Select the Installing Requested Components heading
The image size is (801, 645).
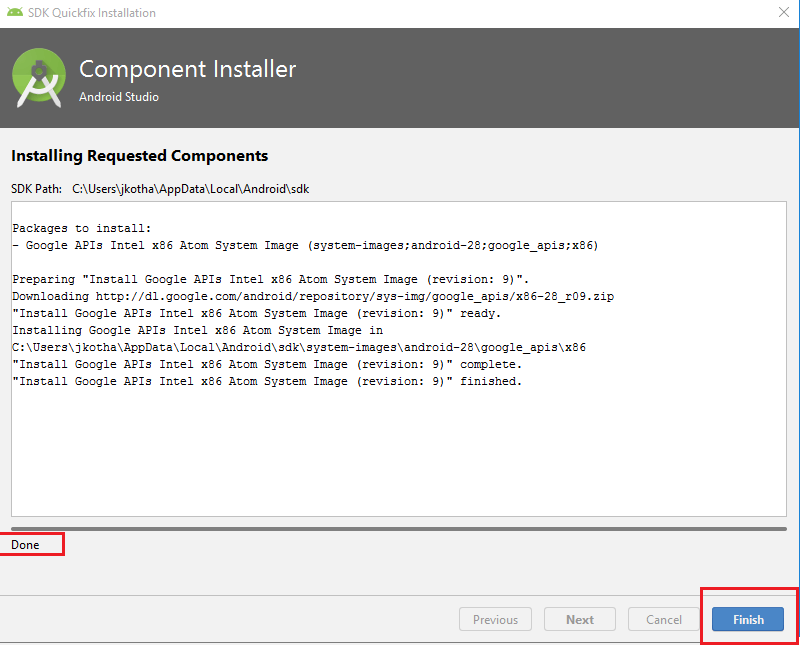(139, 156)
